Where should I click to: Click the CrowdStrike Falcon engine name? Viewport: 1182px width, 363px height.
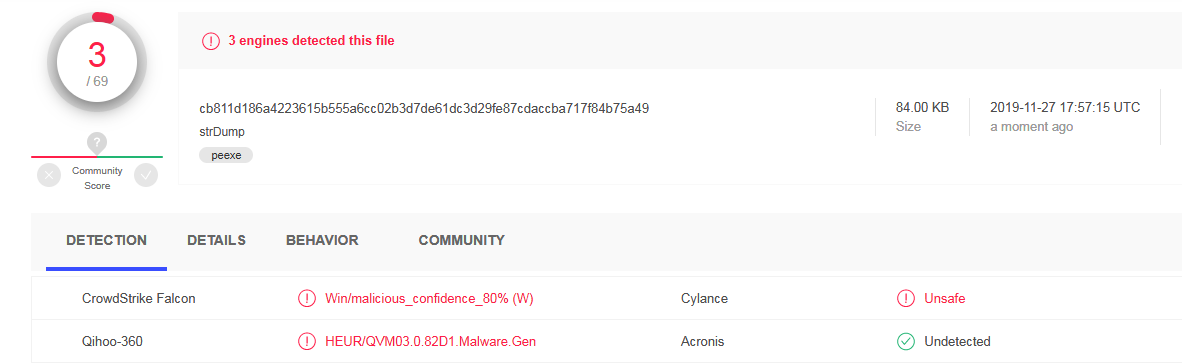[139, 298]
